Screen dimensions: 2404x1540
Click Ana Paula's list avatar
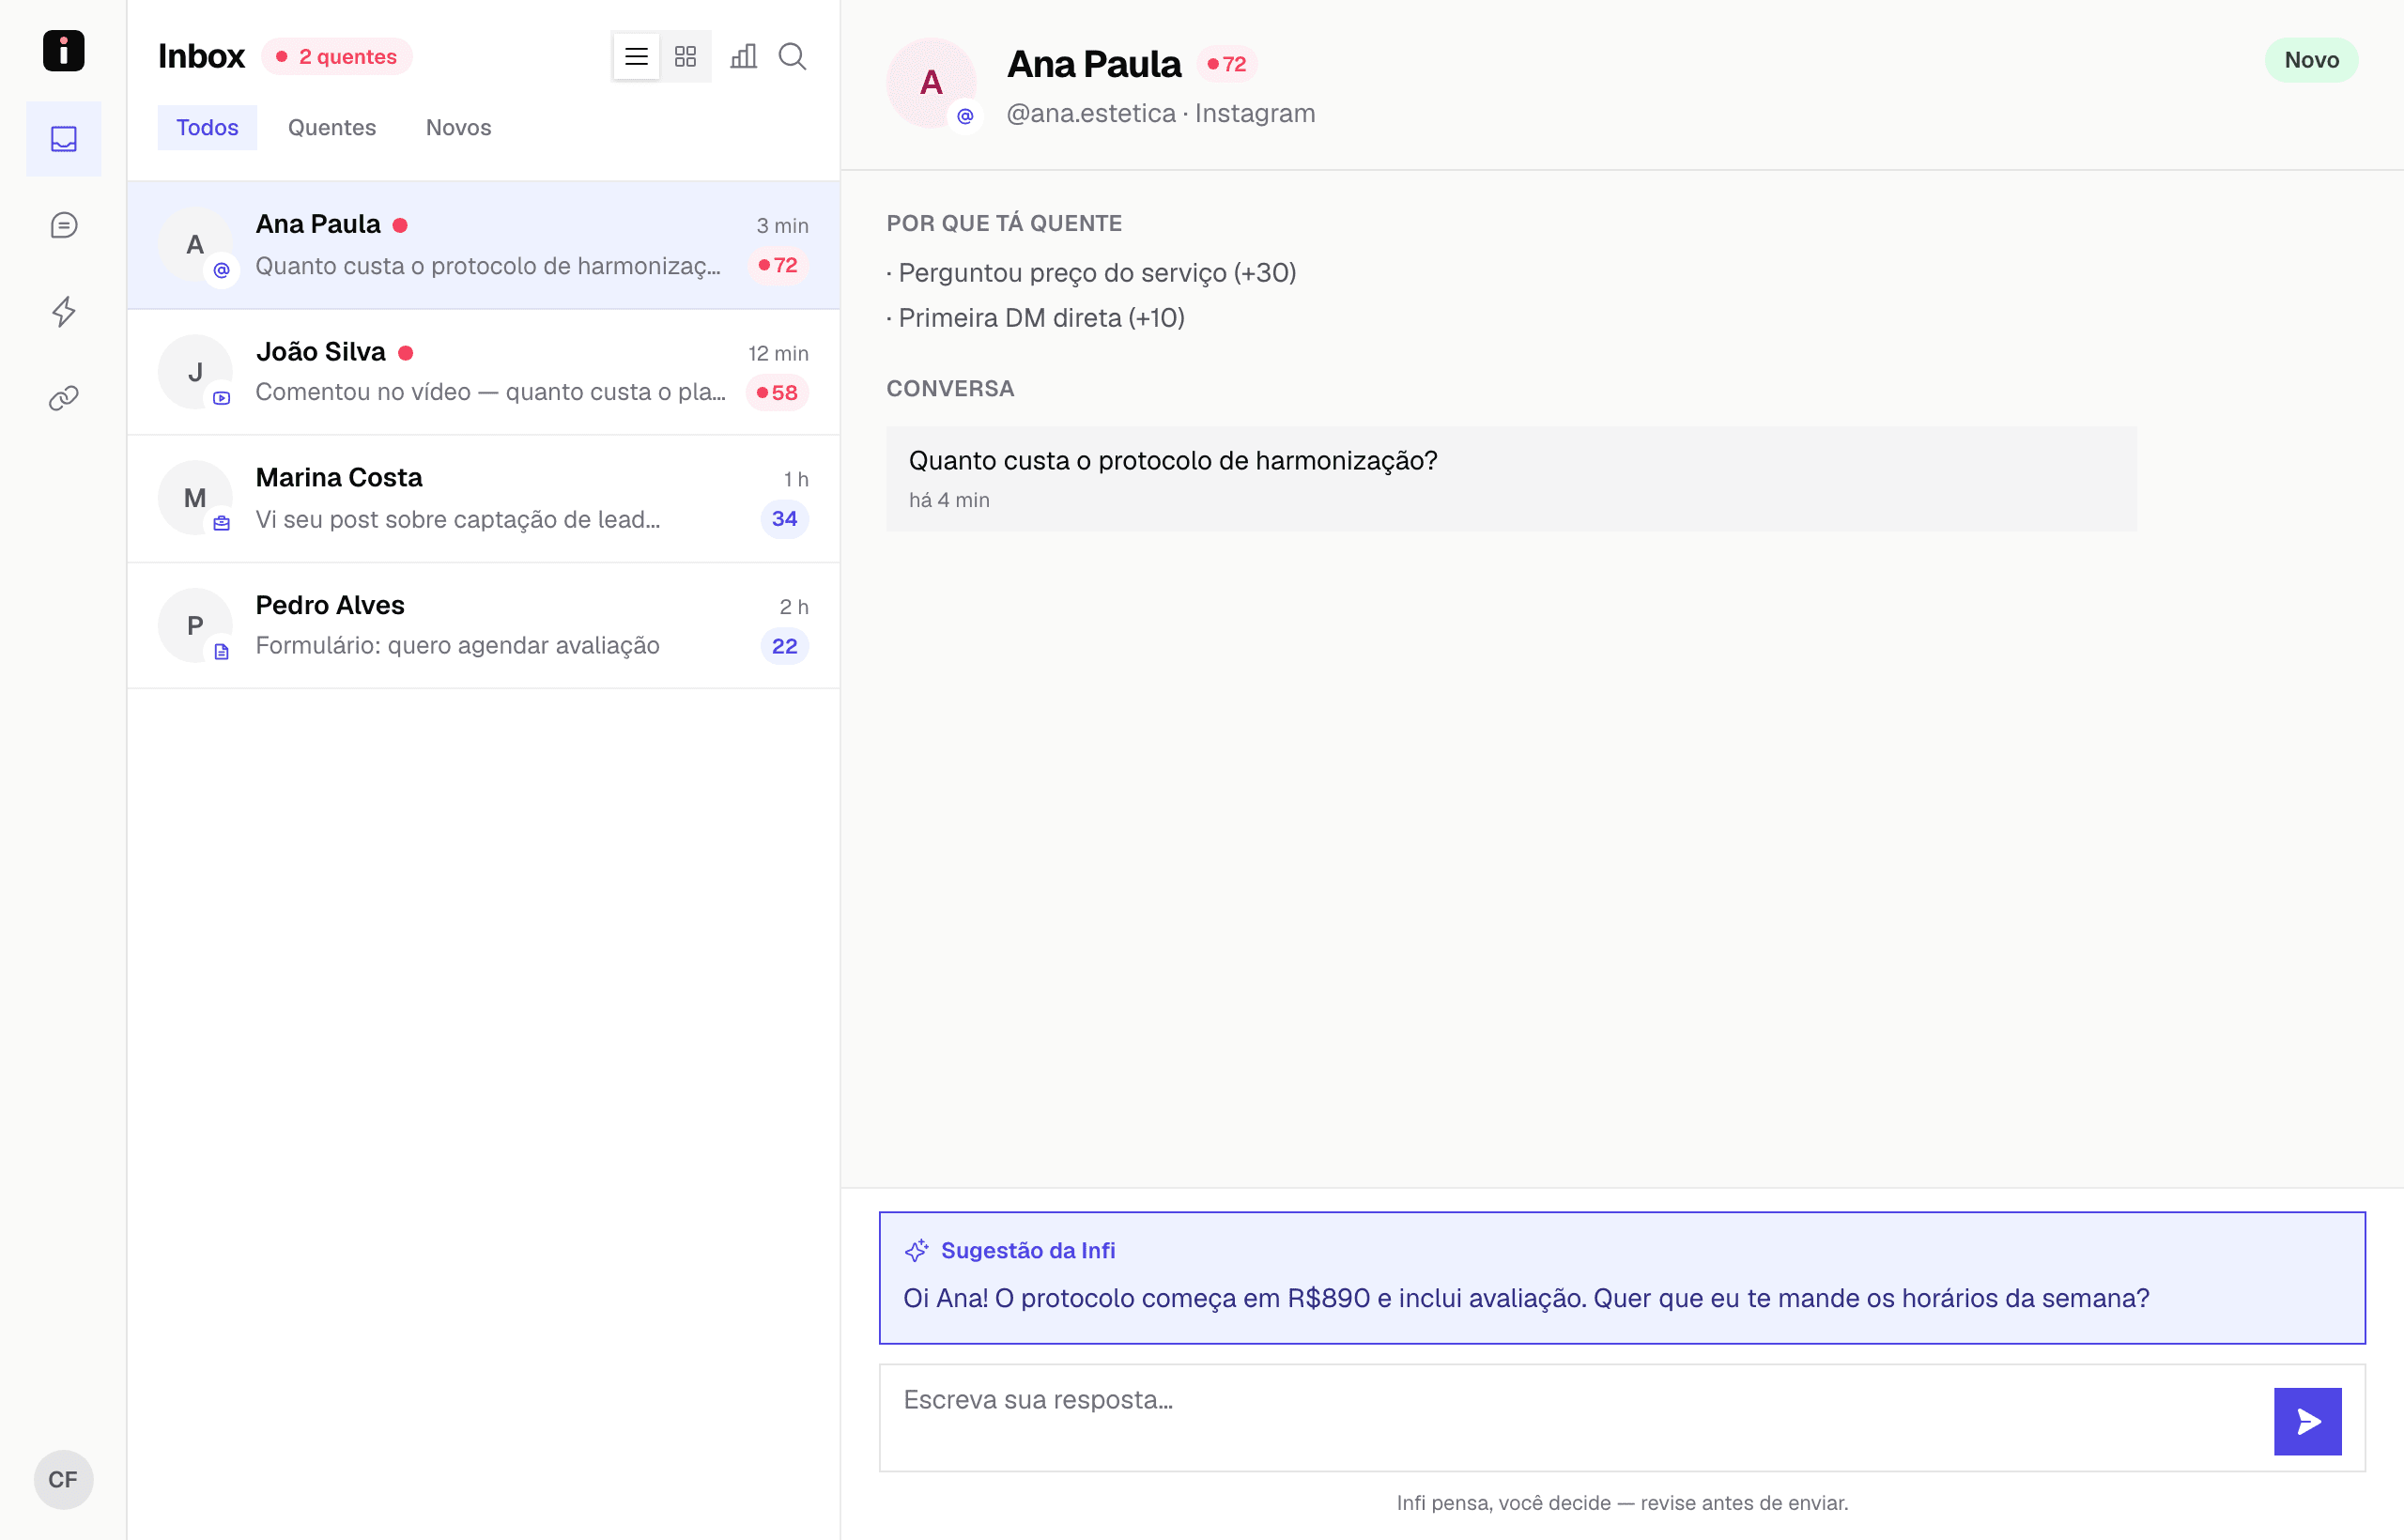(x=195, y=245)
